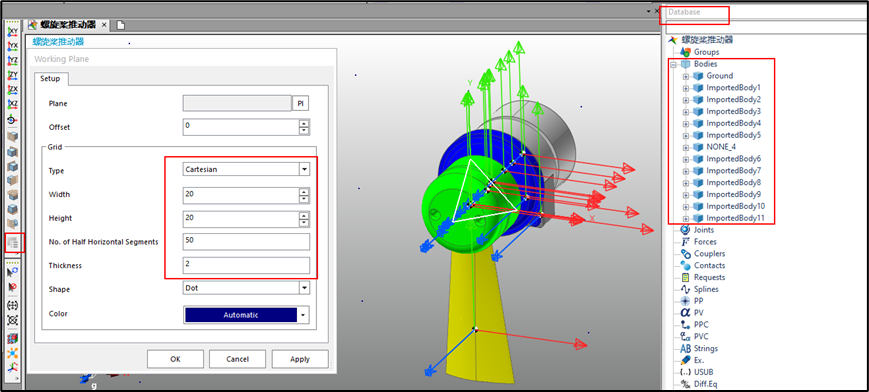Screen dimensions: 869x392
Task: Select the Contacts node icon
Action: (x=684, y=265)
